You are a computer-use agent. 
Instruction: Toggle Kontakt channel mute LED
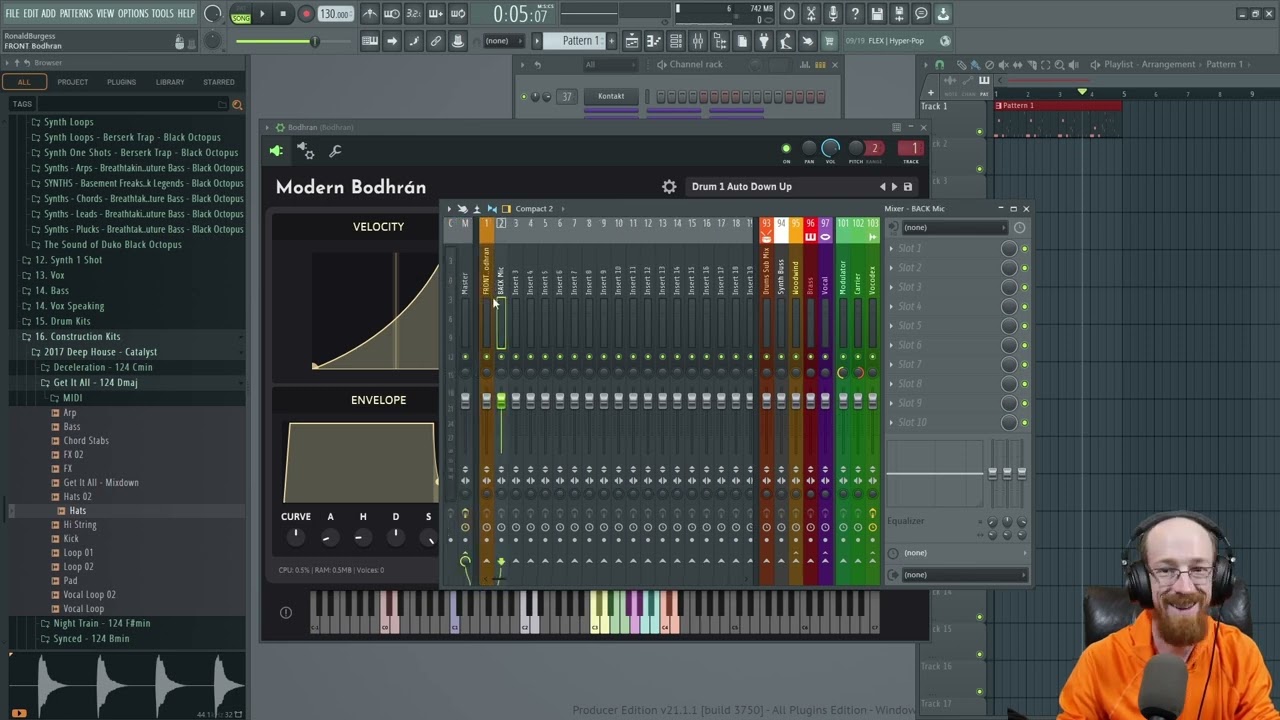click(x=523, y=97)
